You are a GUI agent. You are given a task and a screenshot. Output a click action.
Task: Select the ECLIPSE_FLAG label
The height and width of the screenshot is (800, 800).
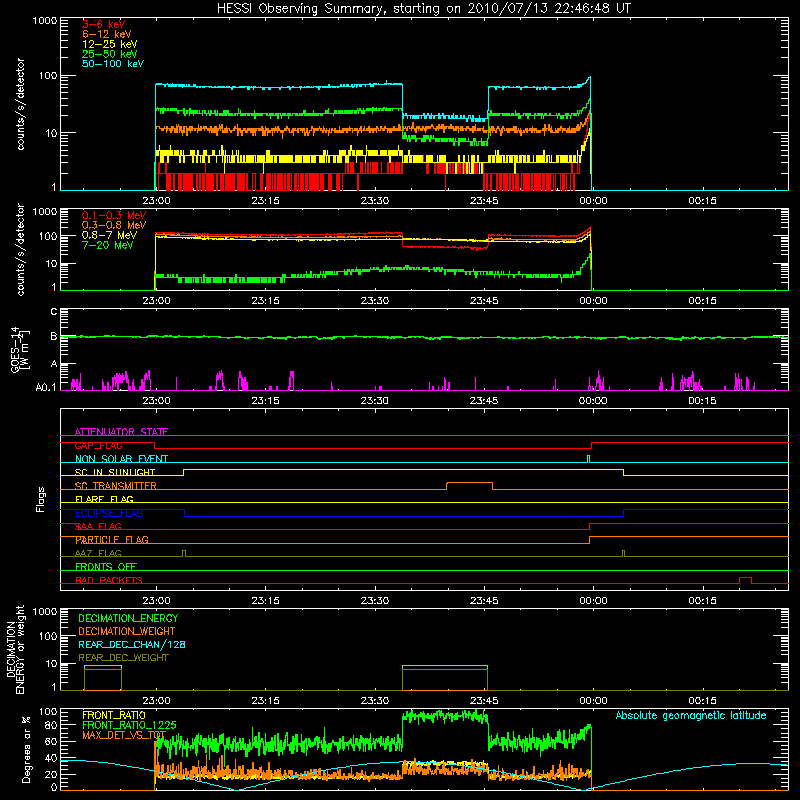pyautogui.click(x=109, y=513)
